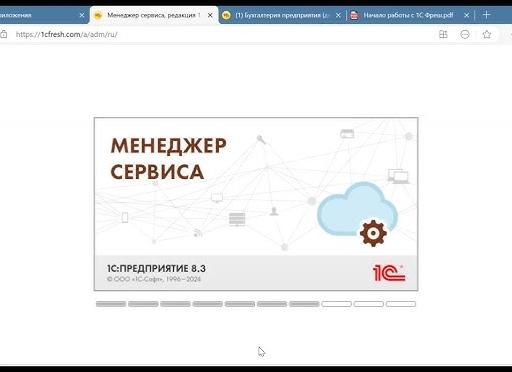Screen dimensions: 512x372
Task: Click the red 1C logo on splash
Action: click(389, 273)
